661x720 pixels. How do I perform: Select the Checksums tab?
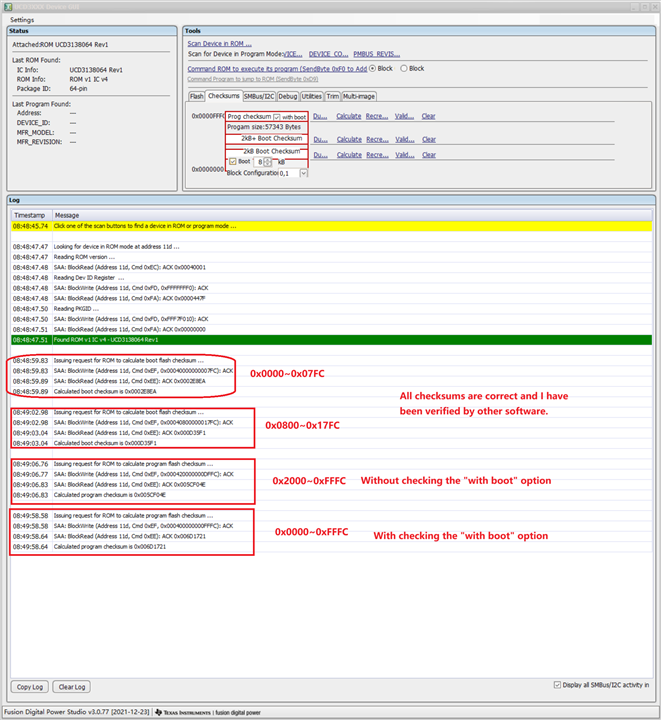coord(224,96)
